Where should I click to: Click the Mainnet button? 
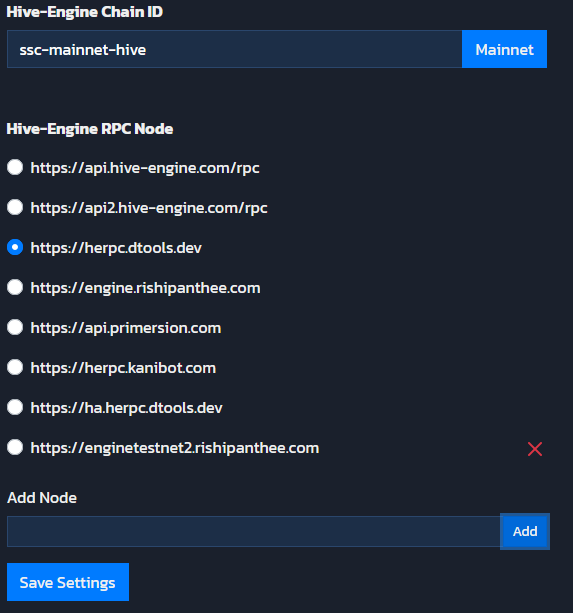(x=504, y=49)
